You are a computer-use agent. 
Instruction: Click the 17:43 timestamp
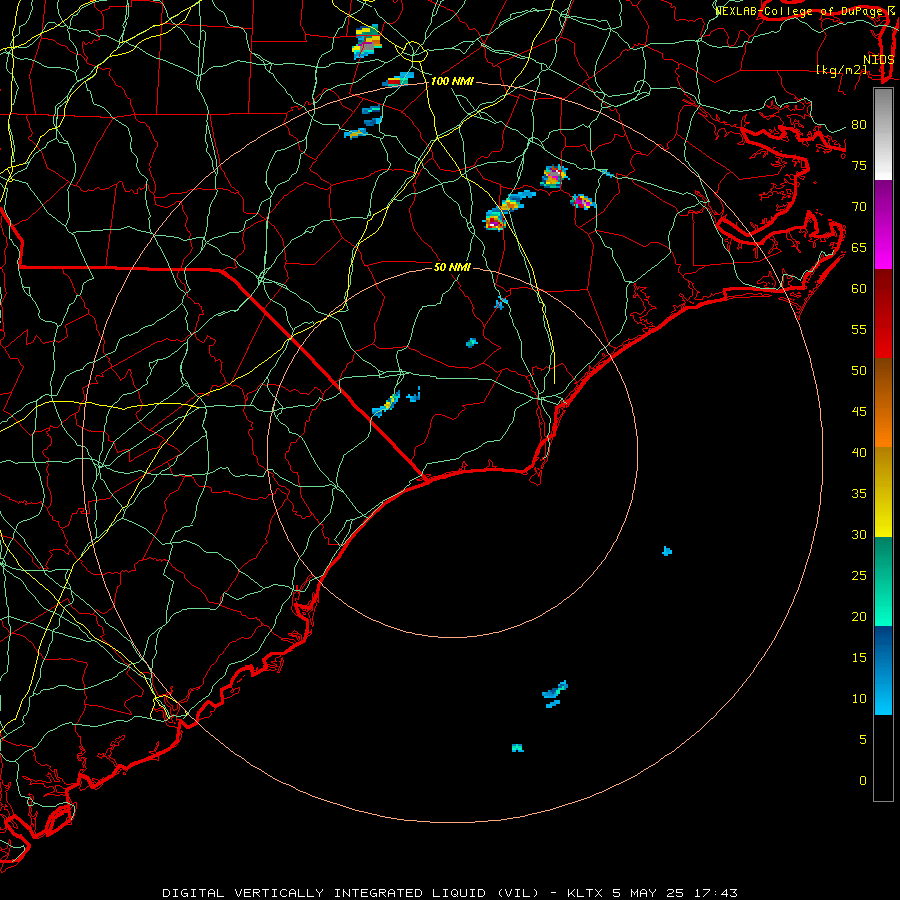[x=715, y=893]
